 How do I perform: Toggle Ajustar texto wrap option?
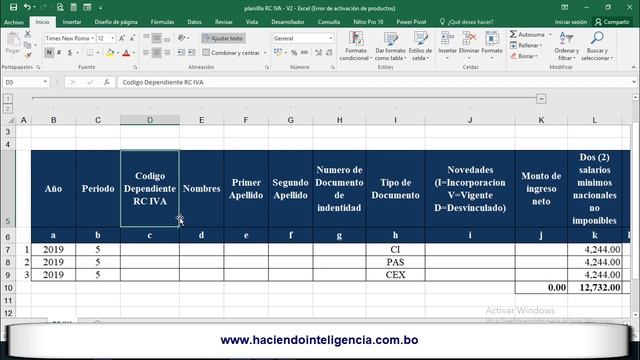pos(223,38)
